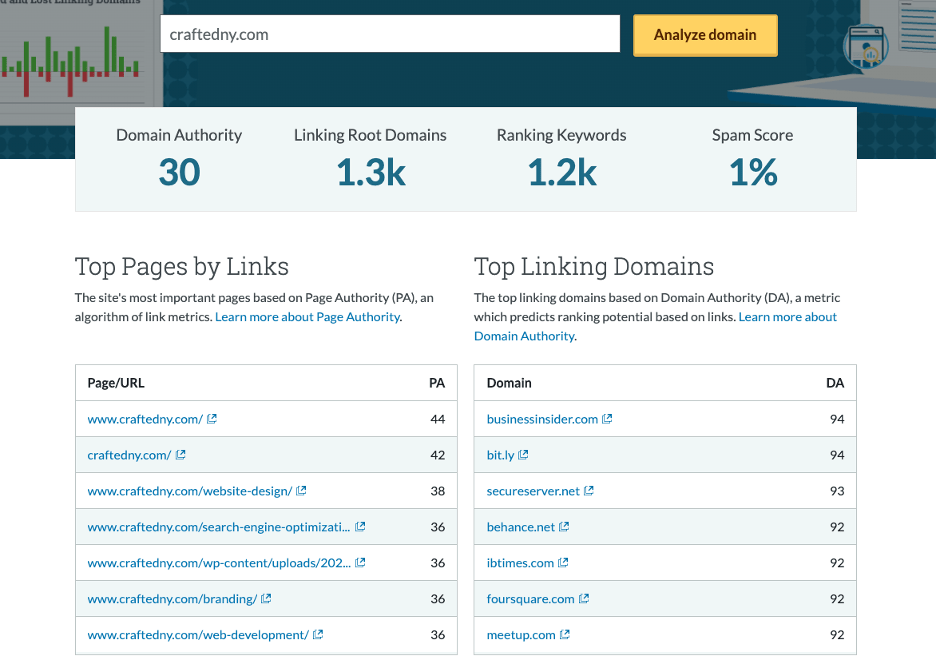Image resolution: width=936 pixels, height=664 pixels.
Task: Click external link icon next to meetup.com
Action: tap(565, 635)
